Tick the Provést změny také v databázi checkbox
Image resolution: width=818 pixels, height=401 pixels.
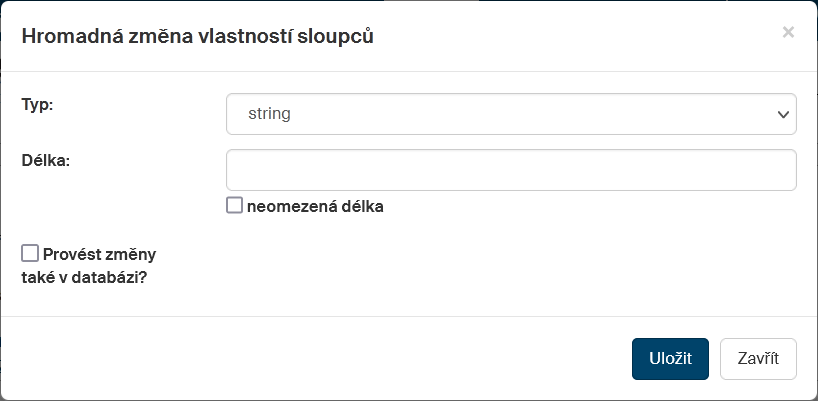(30, 253)
